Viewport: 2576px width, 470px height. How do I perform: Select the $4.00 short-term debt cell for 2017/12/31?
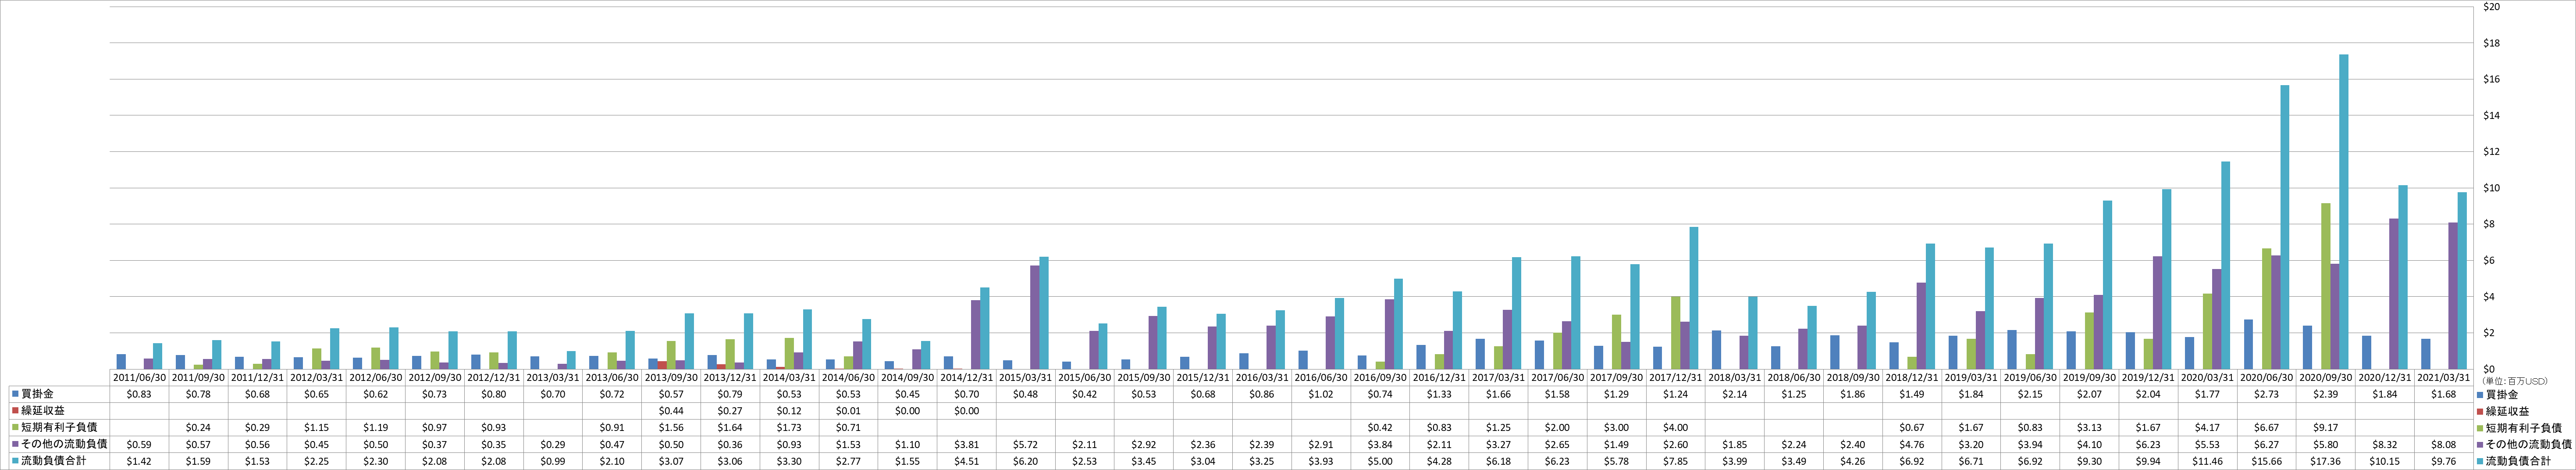1676,428
